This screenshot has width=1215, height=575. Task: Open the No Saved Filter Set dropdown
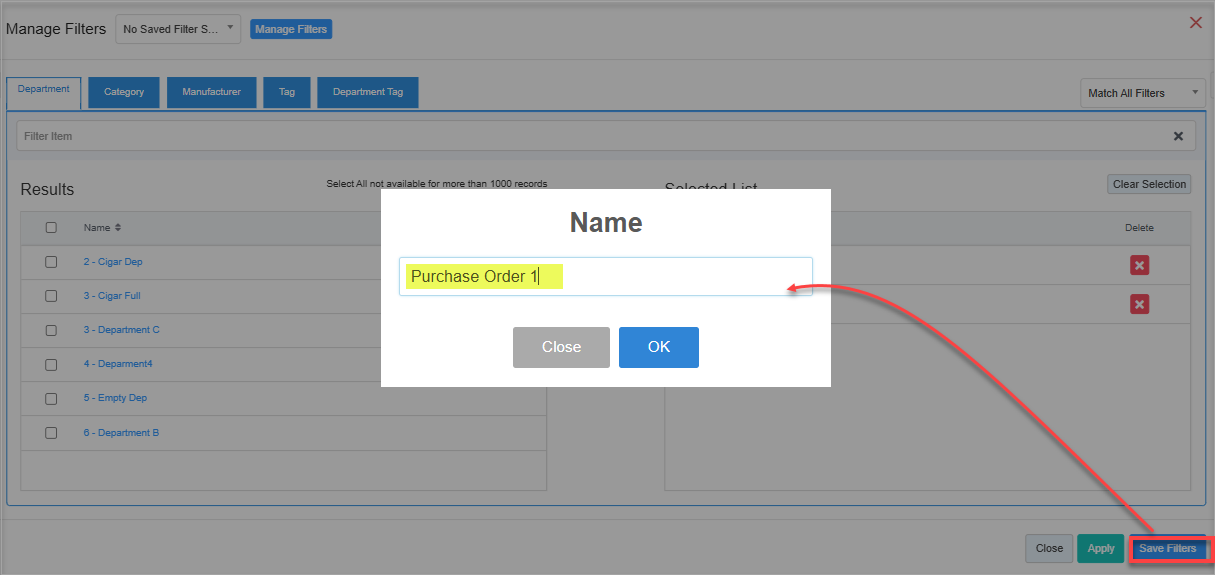tap(178, 29)
